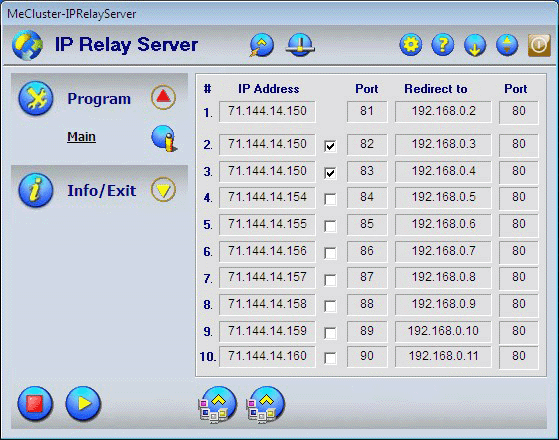This screenshot has height=440, width=559.
Task: Click the down arrow globe icon
Action: (475, 45)
